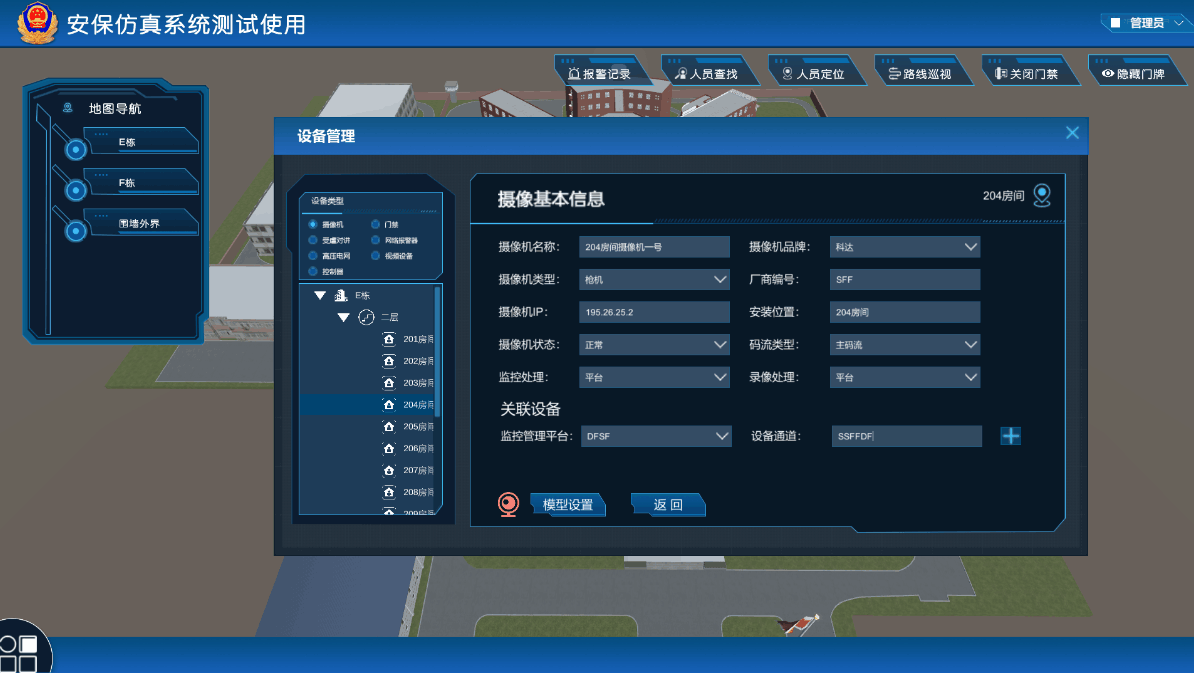This screenshot has width=1194, height=673.
Task: Open the 码流类型 dropdown showing 主码流
Action: click(x=905, y=345)
